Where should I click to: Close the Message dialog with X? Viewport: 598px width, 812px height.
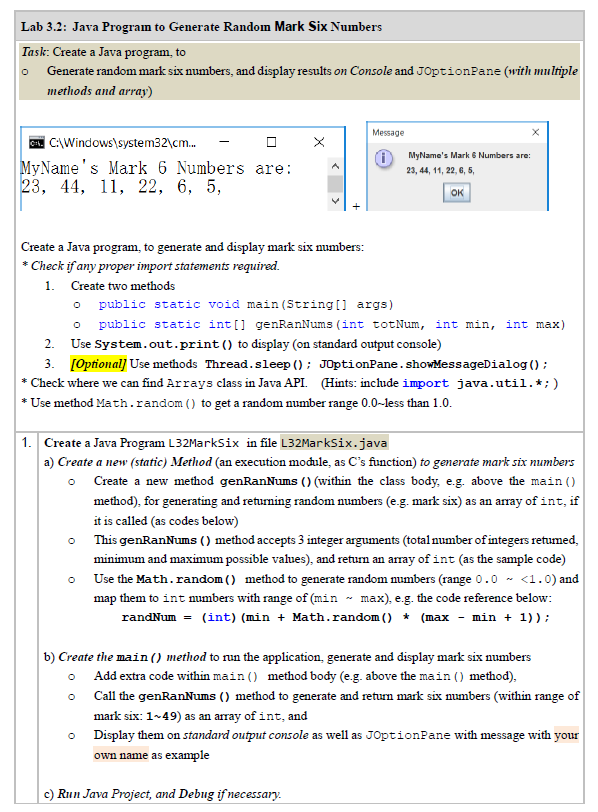pos(535,133)
